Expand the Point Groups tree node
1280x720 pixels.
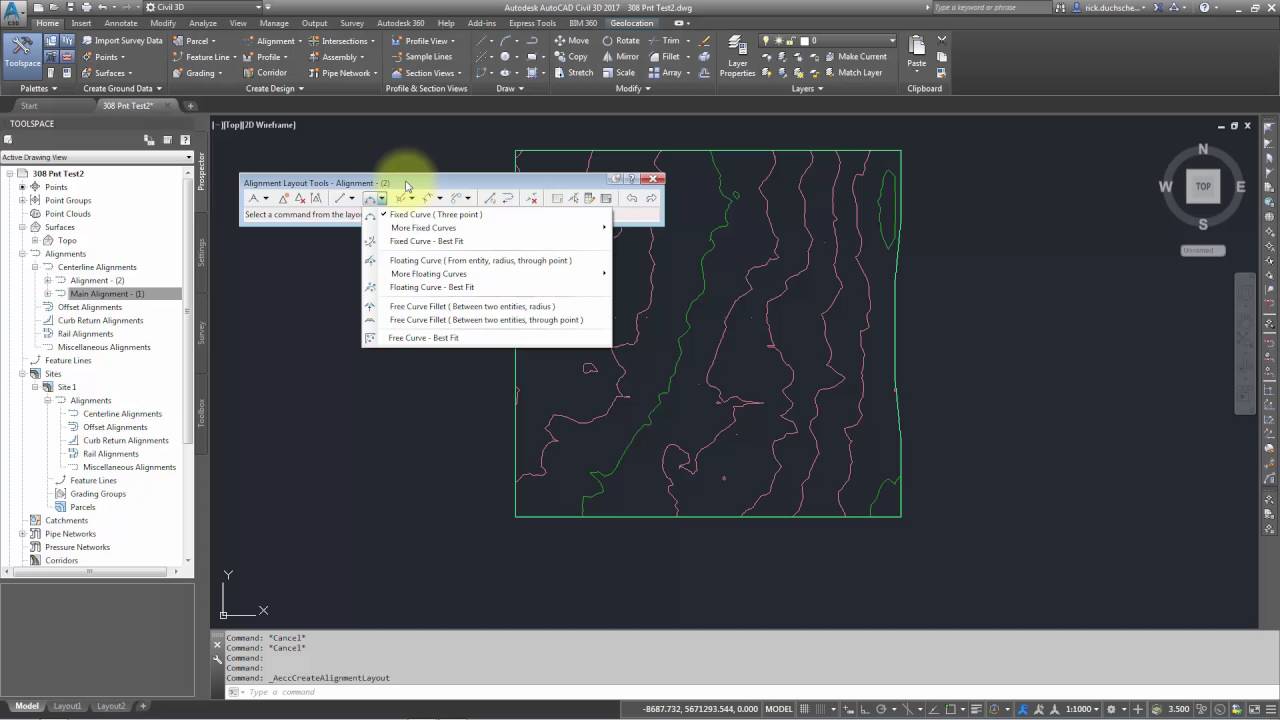pos(22,200)
